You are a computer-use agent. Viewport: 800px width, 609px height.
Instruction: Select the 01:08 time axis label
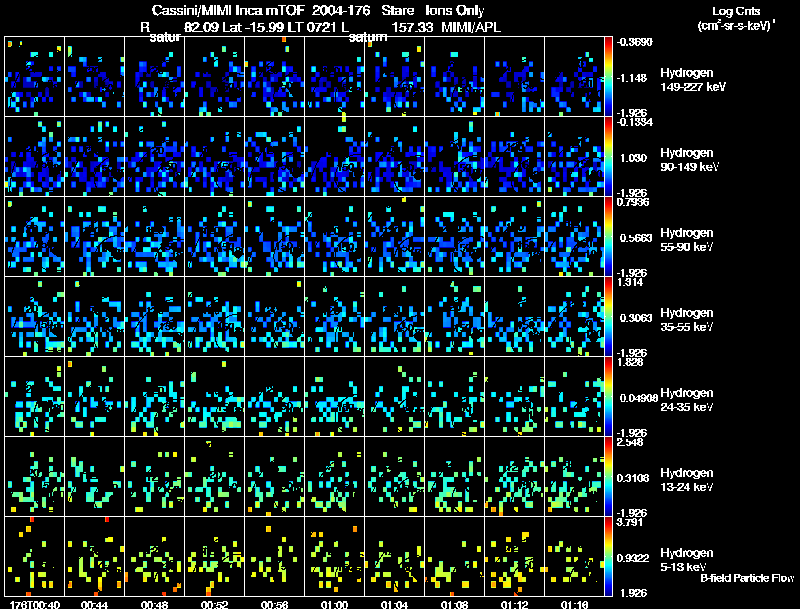(x=455, y=604)
